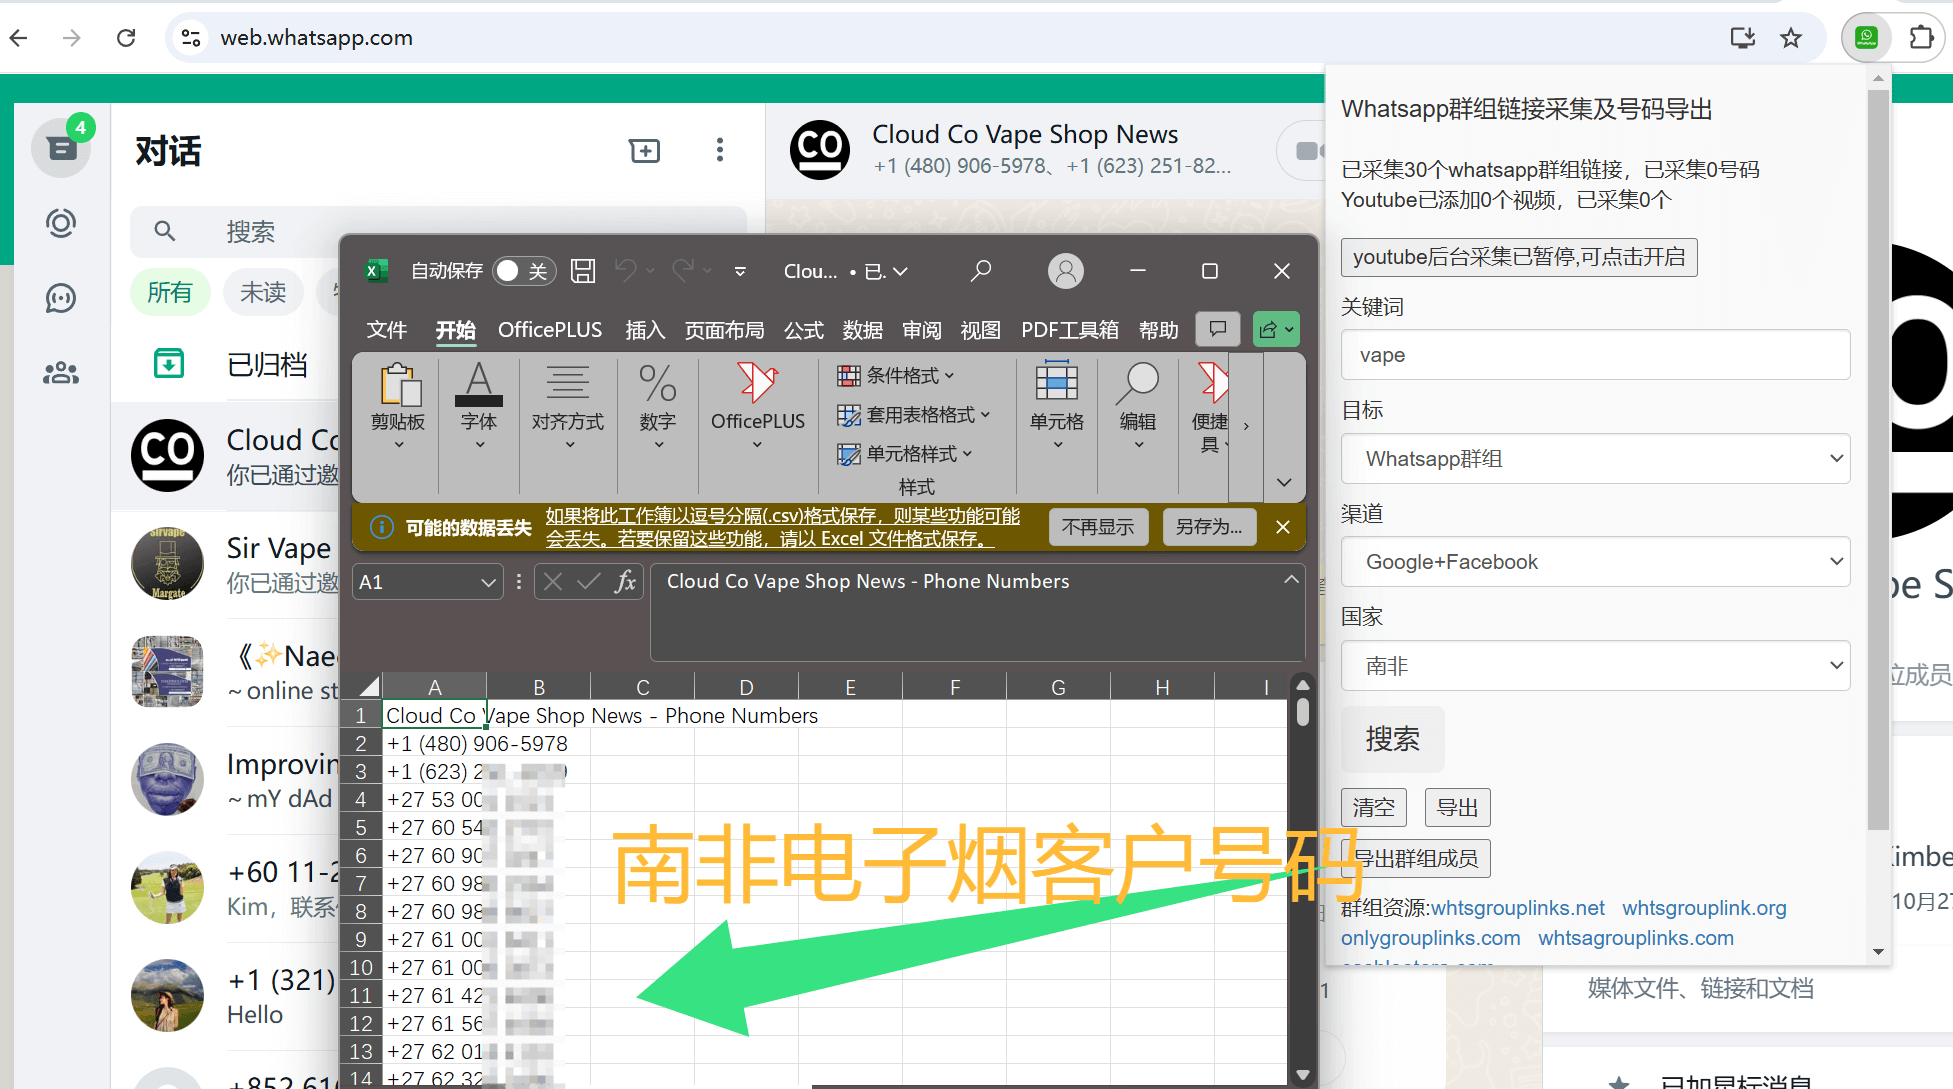This screenshot has width=1953, height=1089.
Task: Click insert function fx icon
Action: tap(626, 582)
